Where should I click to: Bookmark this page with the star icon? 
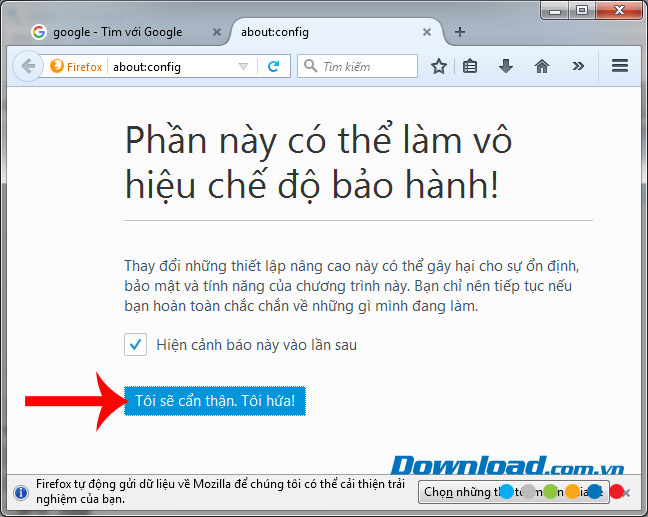point(438,66)
